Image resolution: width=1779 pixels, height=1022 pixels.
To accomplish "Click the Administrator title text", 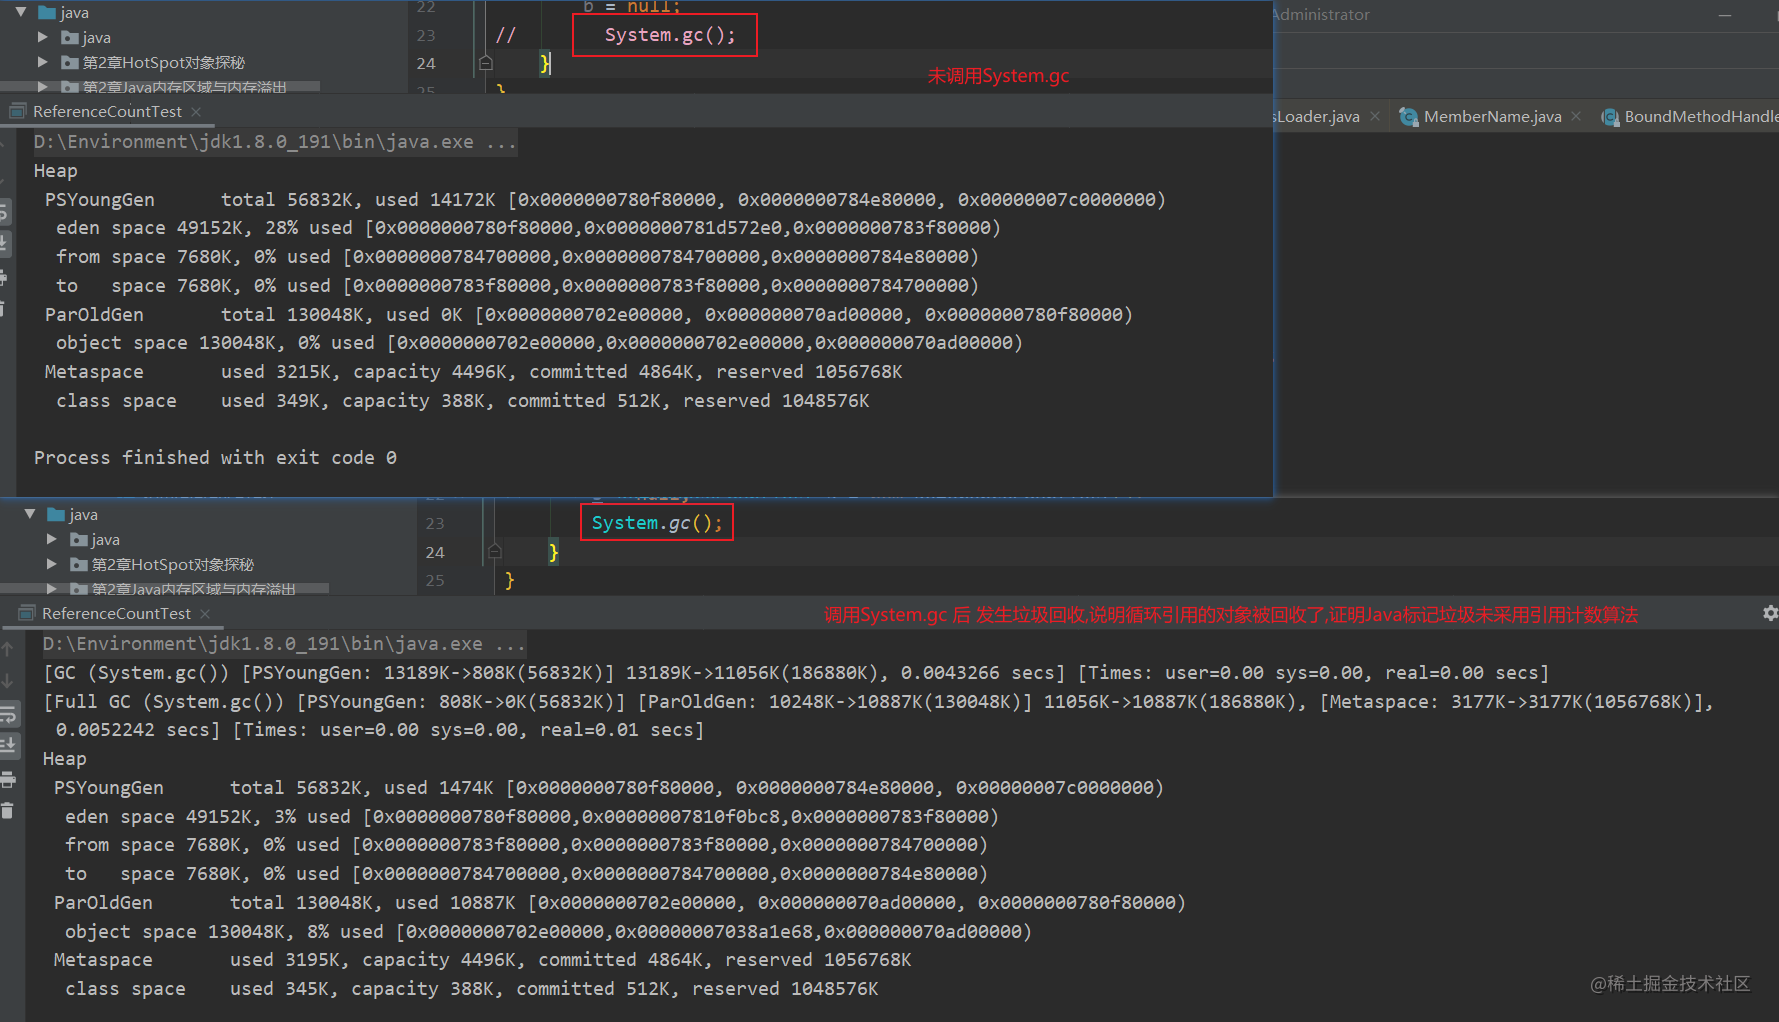I will (x=1321, y=14).
